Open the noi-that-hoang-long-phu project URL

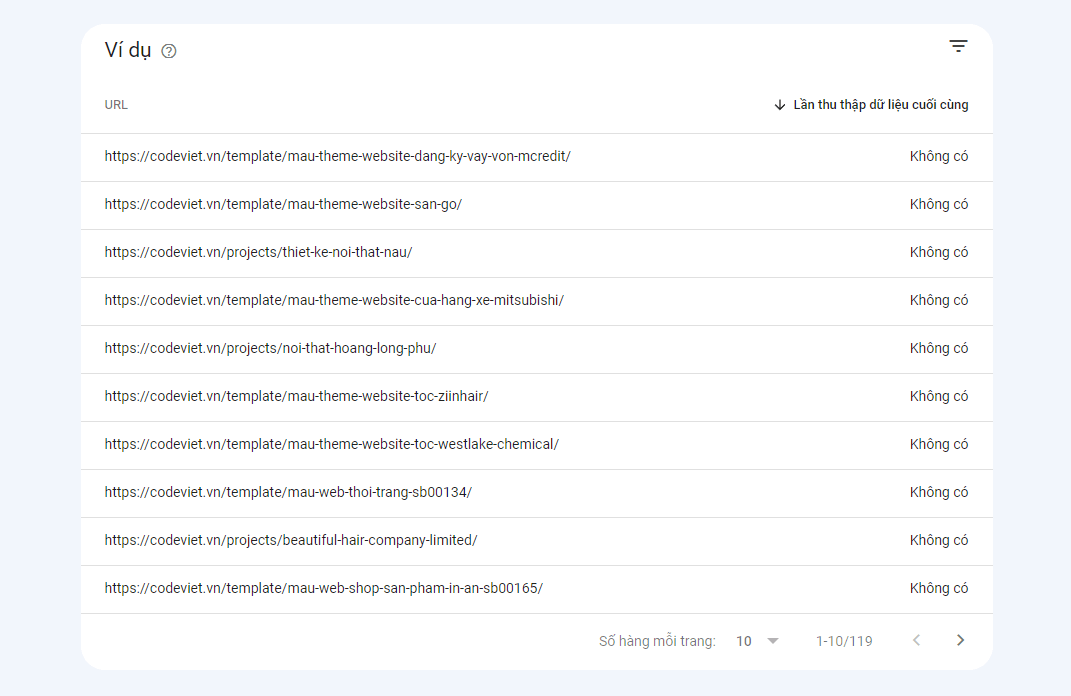[270, 349]
